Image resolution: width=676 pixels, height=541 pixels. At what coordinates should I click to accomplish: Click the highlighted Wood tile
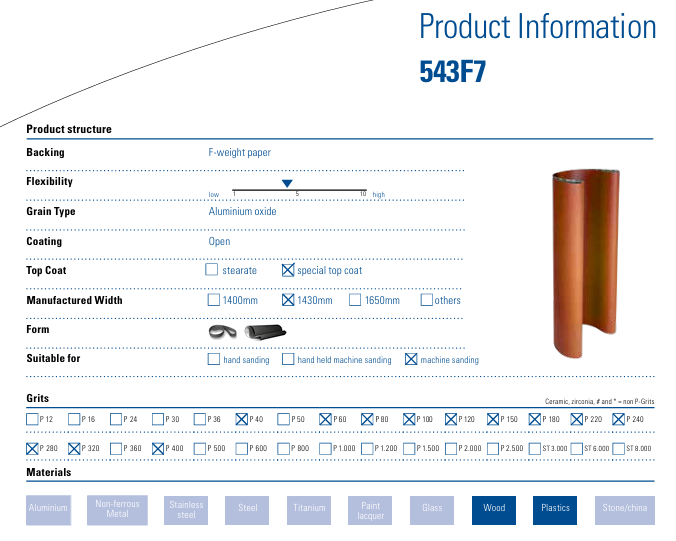point(494,510)
